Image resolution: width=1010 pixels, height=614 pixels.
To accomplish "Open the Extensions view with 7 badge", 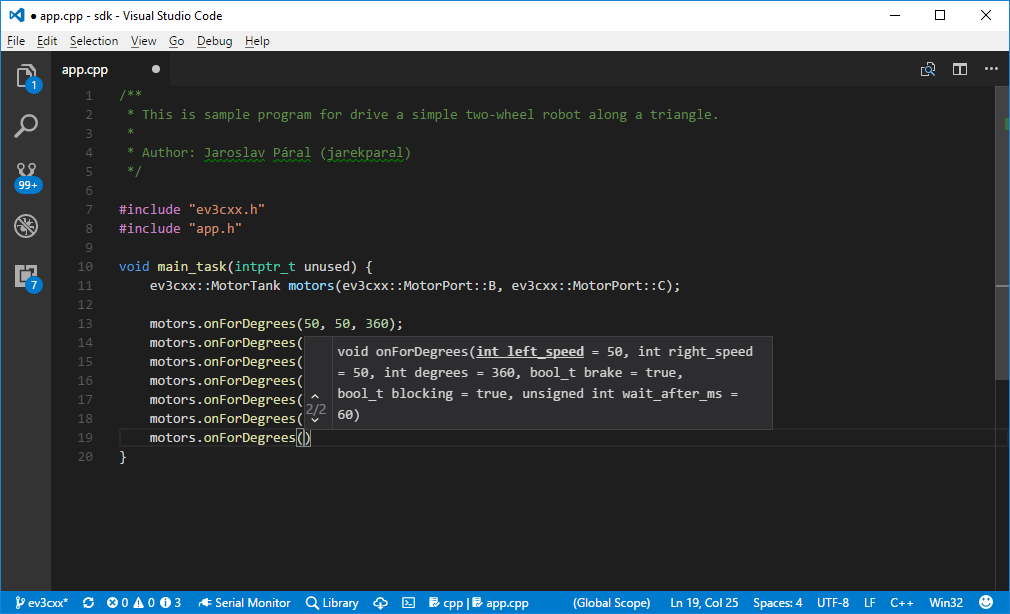I will click(27, 278).
